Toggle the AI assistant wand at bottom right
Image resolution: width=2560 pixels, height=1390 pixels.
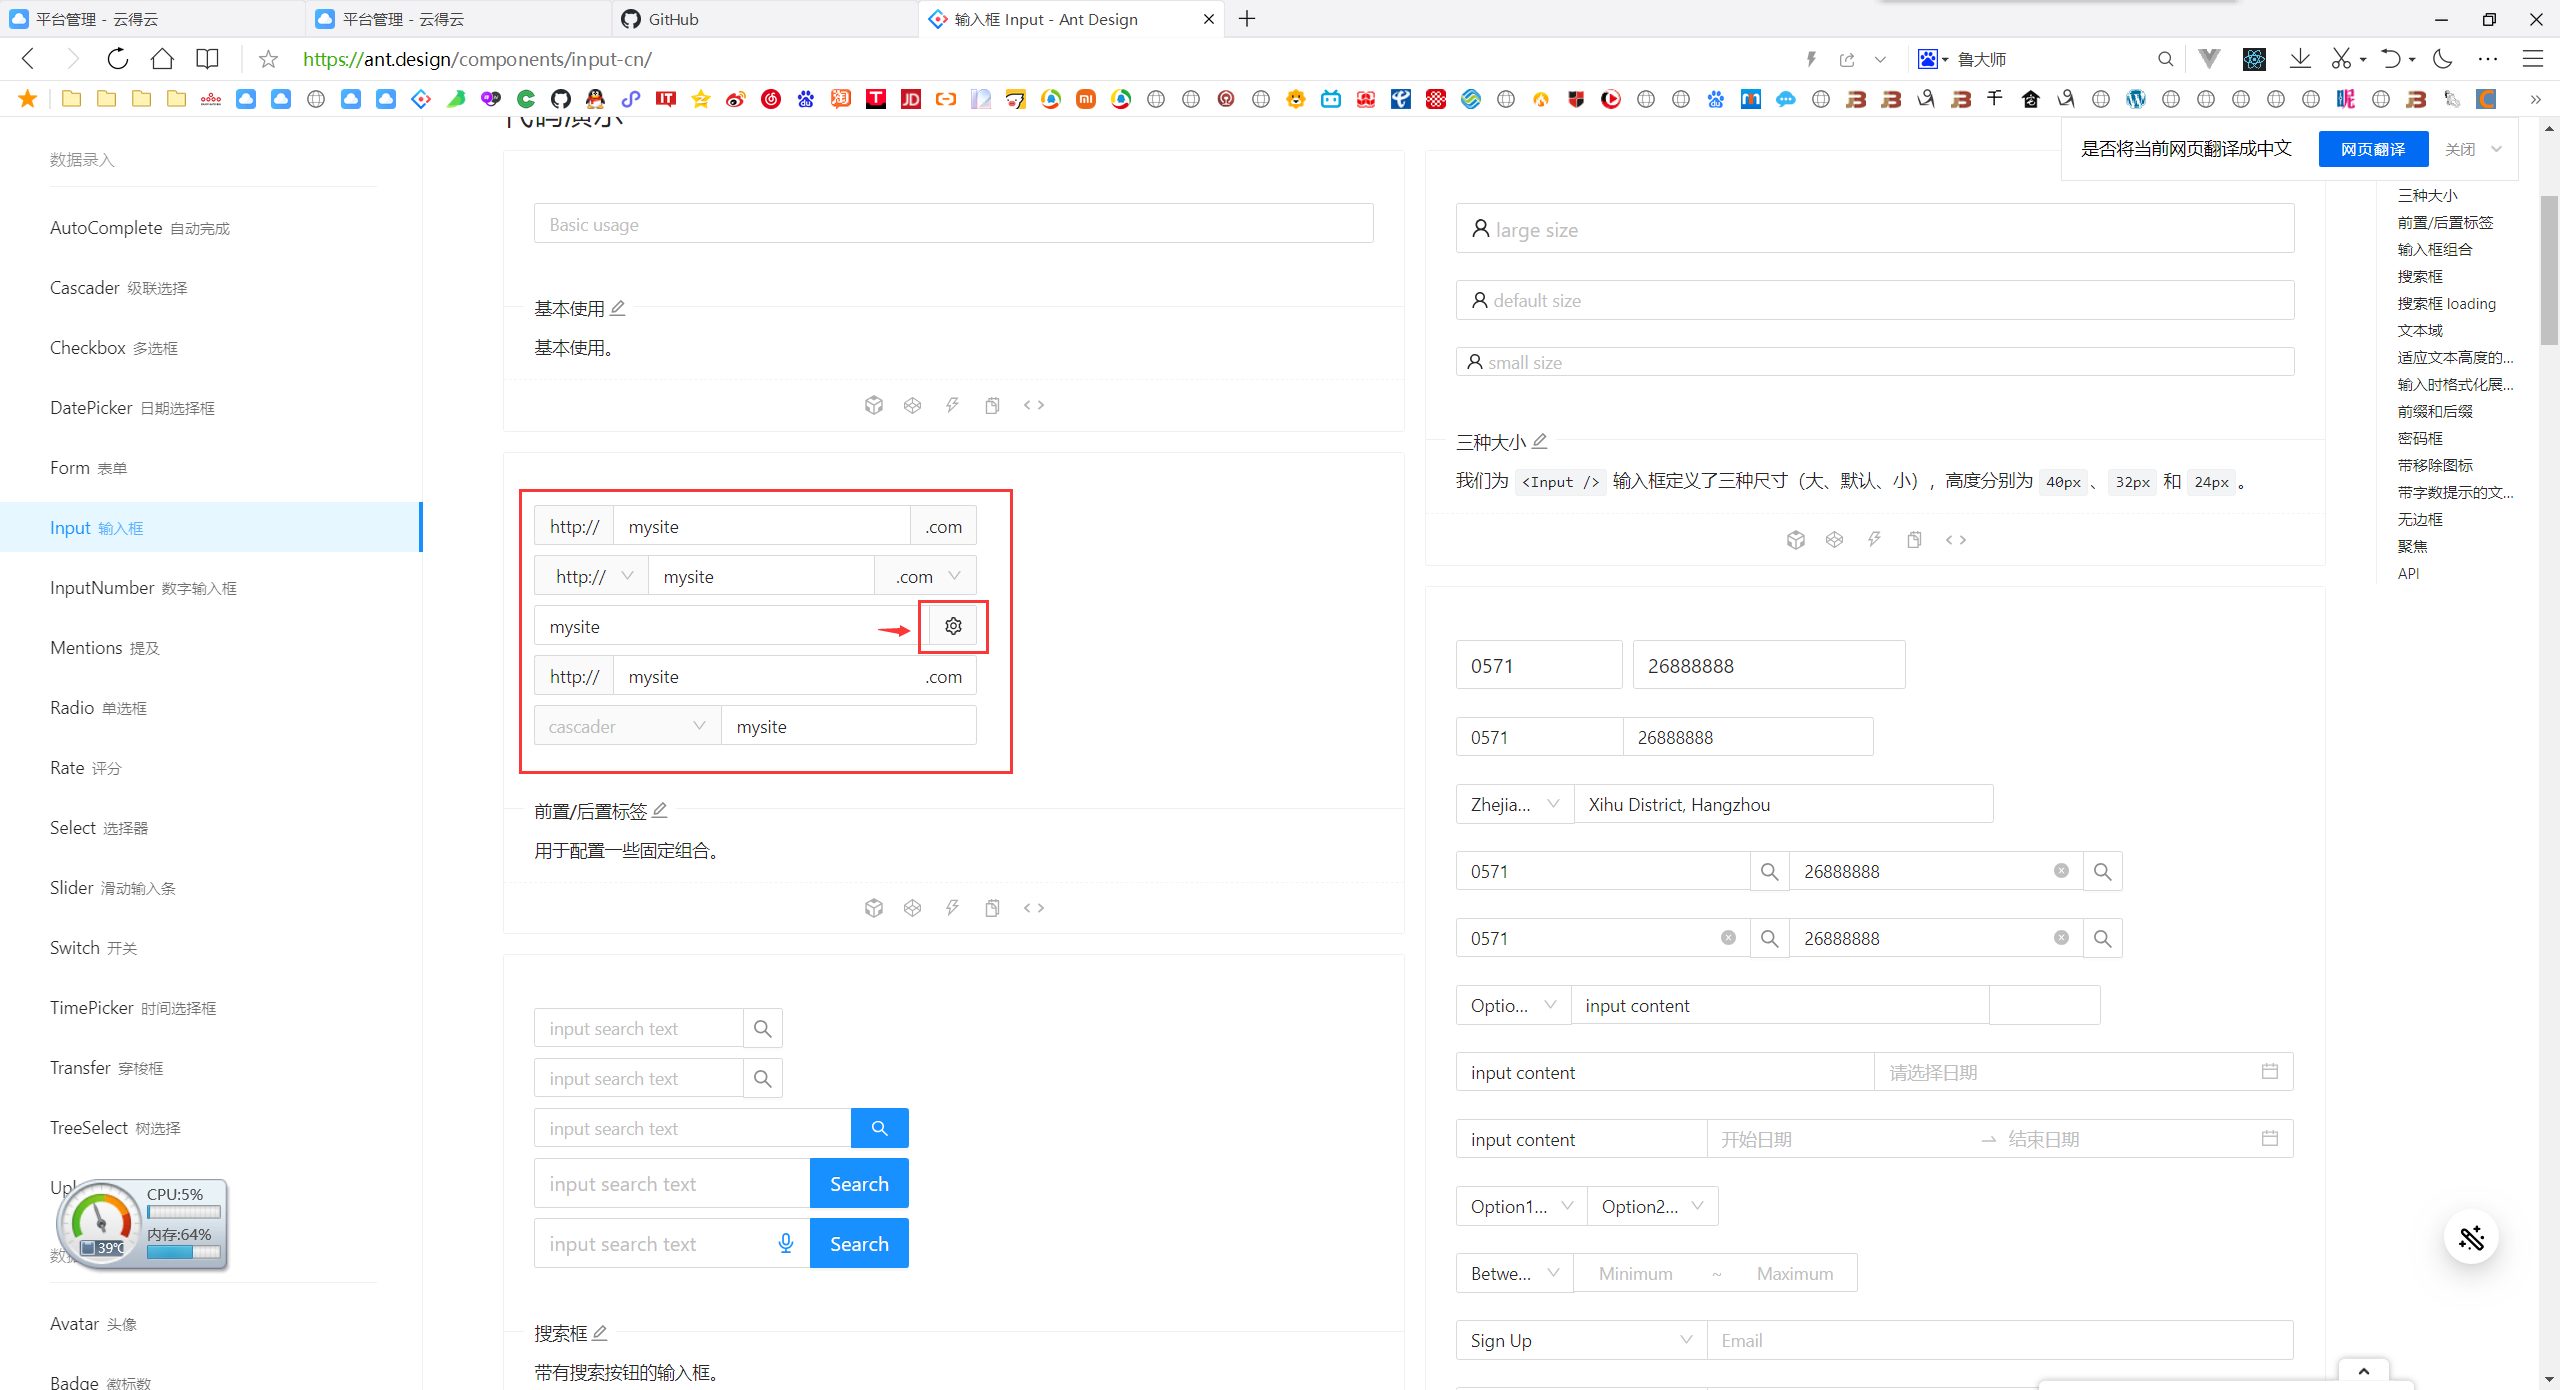coord(2471,1238)
